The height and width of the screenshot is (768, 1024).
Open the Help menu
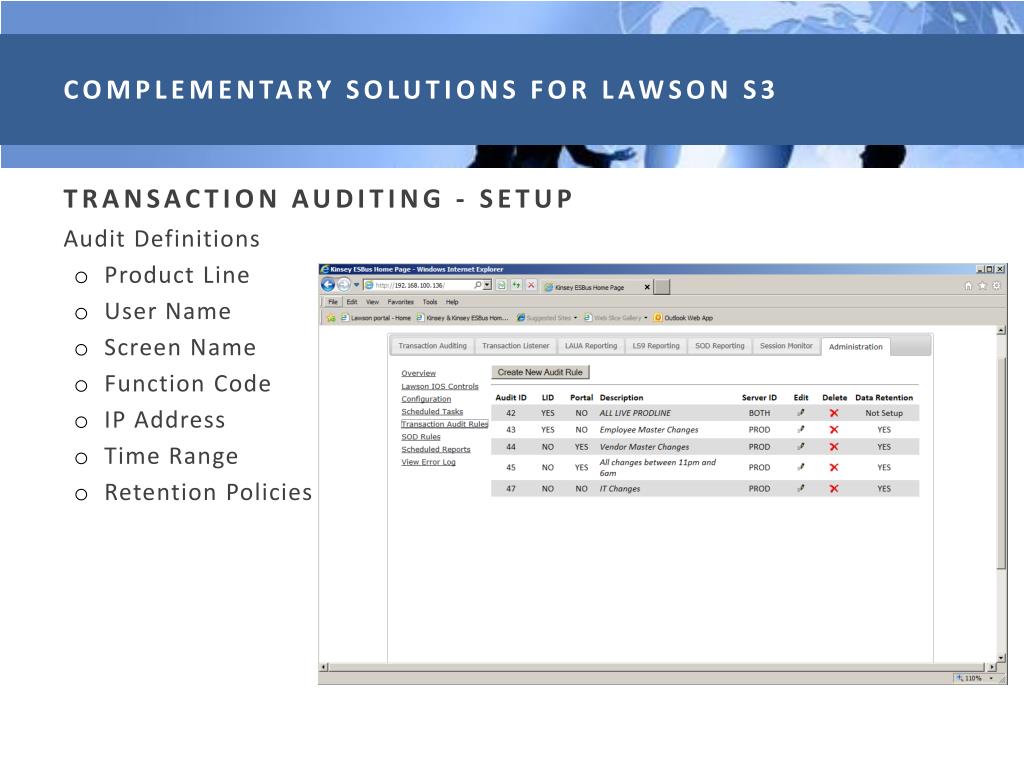tap(452, 302)
